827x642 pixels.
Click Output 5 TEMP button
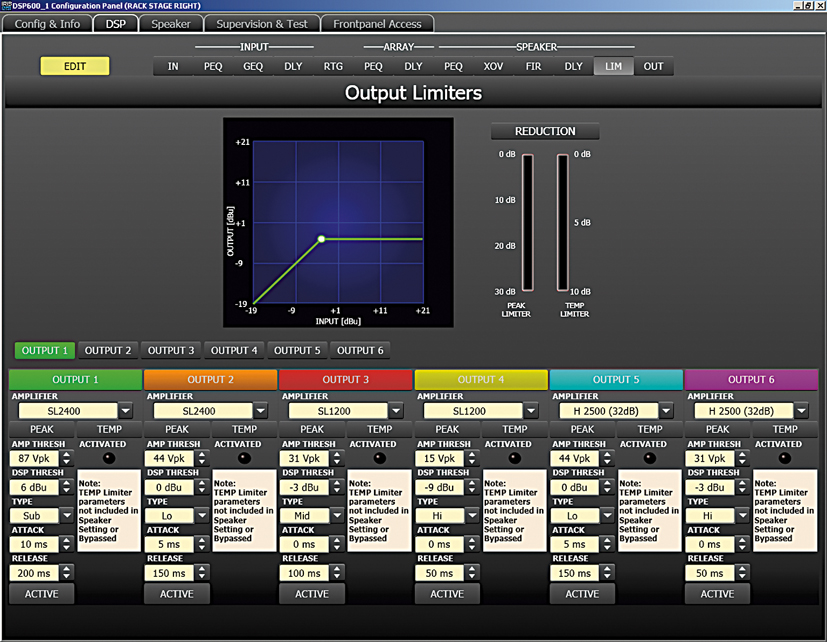pyautogui.click(x=650, y=429)
